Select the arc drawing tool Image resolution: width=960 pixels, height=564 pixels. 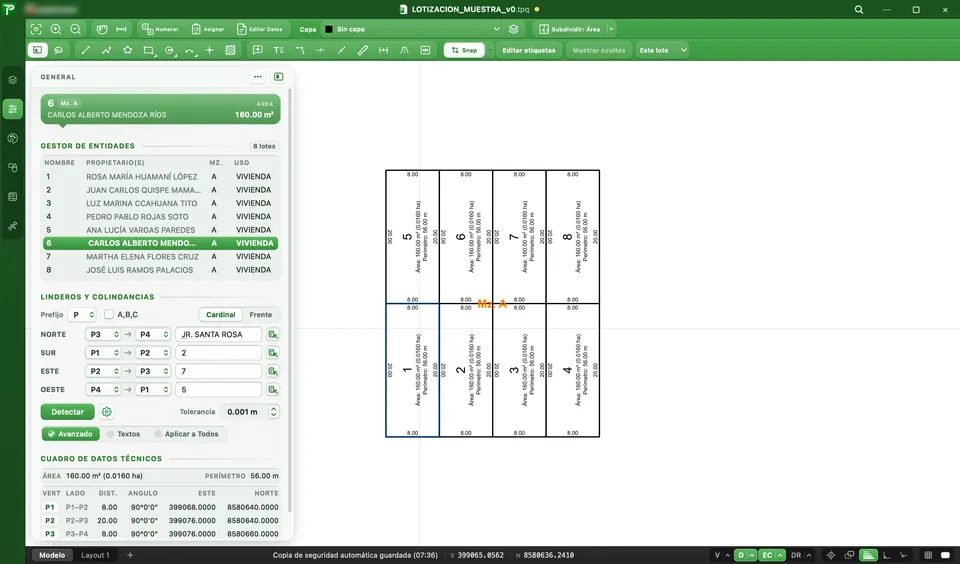(x=190, y=50)
